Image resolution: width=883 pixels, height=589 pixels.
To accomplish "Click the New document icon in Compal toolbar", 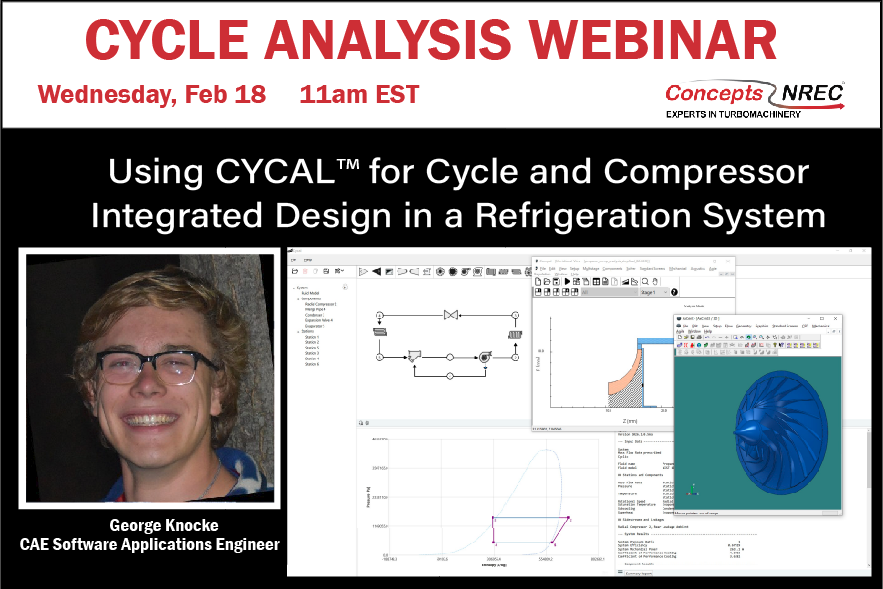I will [538, 282].
